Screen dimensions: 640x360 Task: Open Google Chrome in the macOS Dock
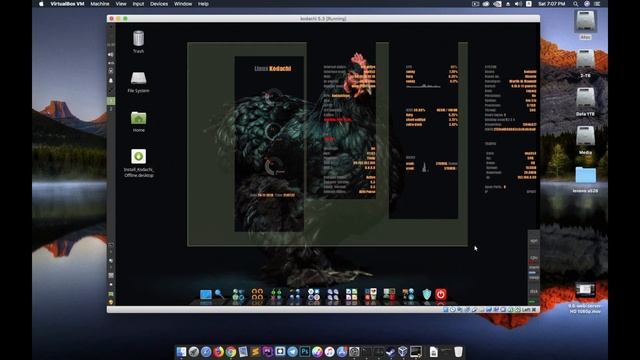(x=231, y=351)
